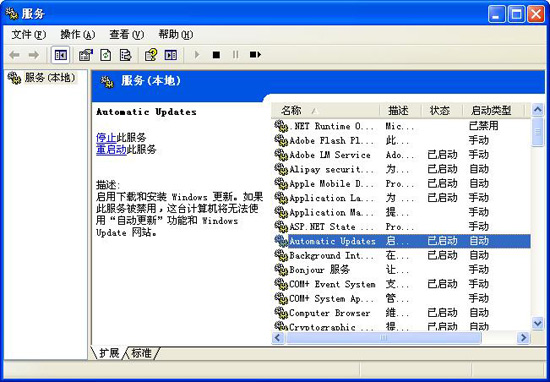
Task: Select the Application Ma... service row
Action: coord(402,212)
